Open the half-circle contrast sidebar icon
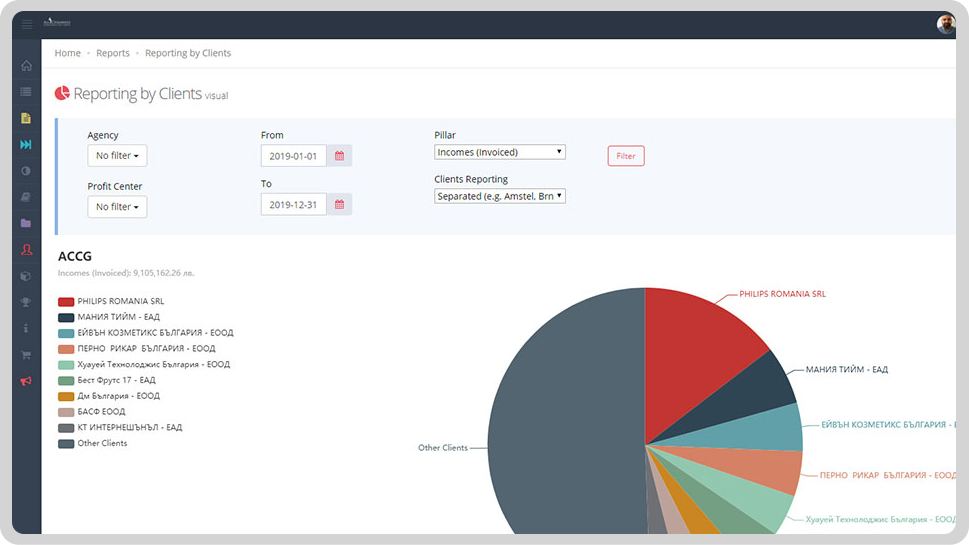Viewport: 969px width, 545px height. click(x=26, y=171)
